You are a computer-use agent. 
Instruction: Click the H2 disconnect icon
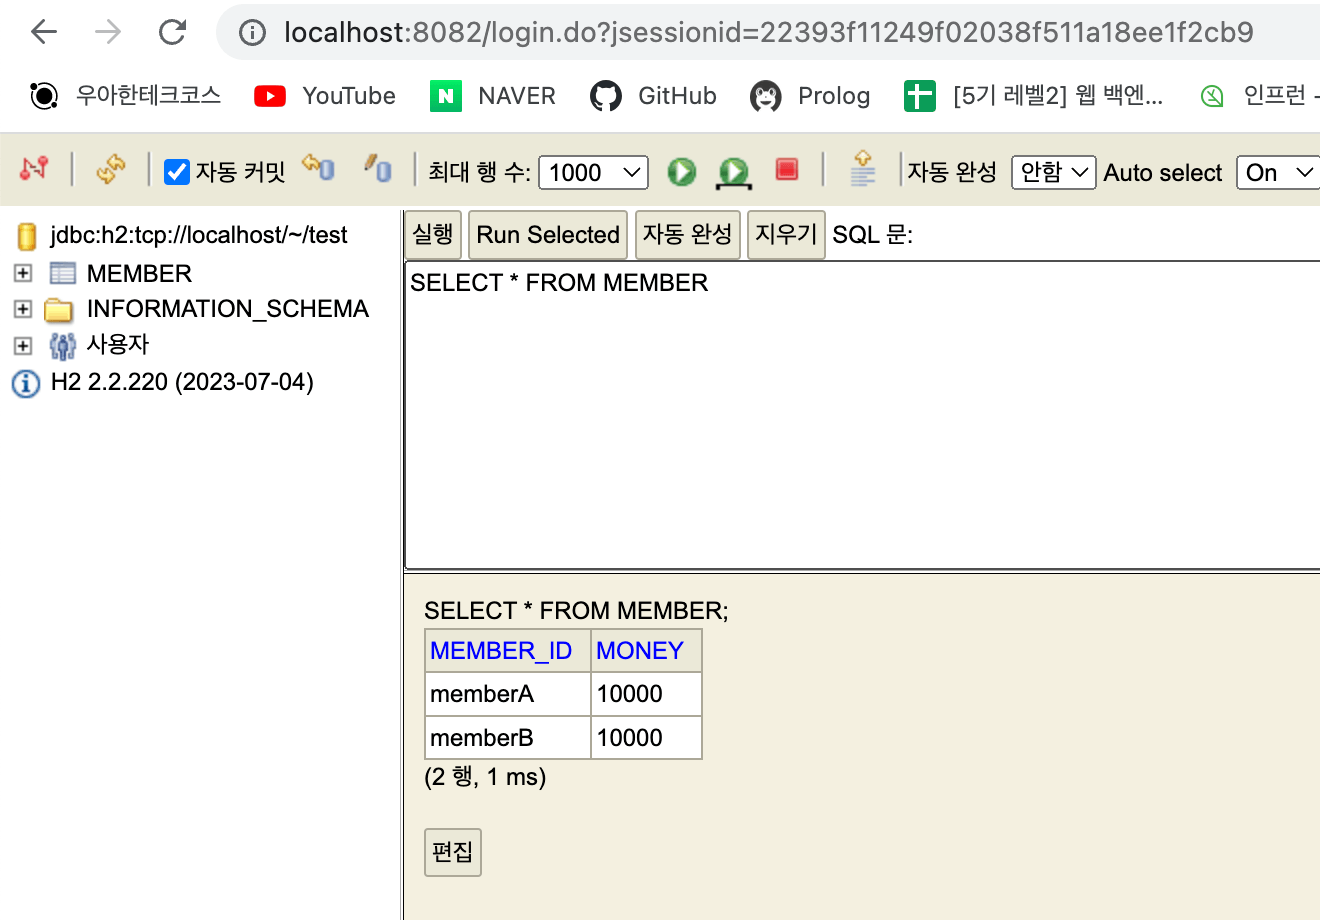click(34, 169)
